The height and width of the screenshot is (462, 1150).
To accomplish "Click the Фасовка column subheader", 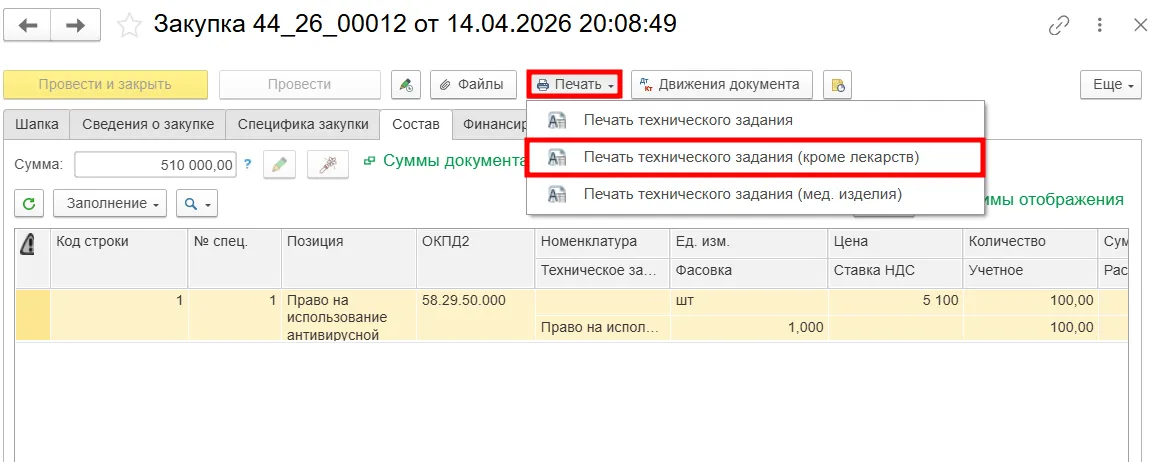I will [749, 271].
